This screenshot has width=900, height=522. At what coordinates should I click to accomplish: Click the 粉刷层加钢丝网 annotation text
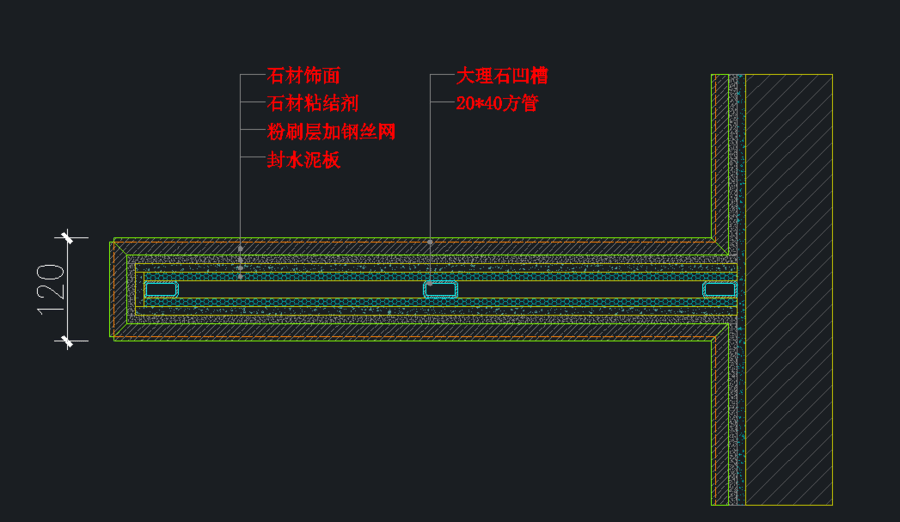(331, 132)
